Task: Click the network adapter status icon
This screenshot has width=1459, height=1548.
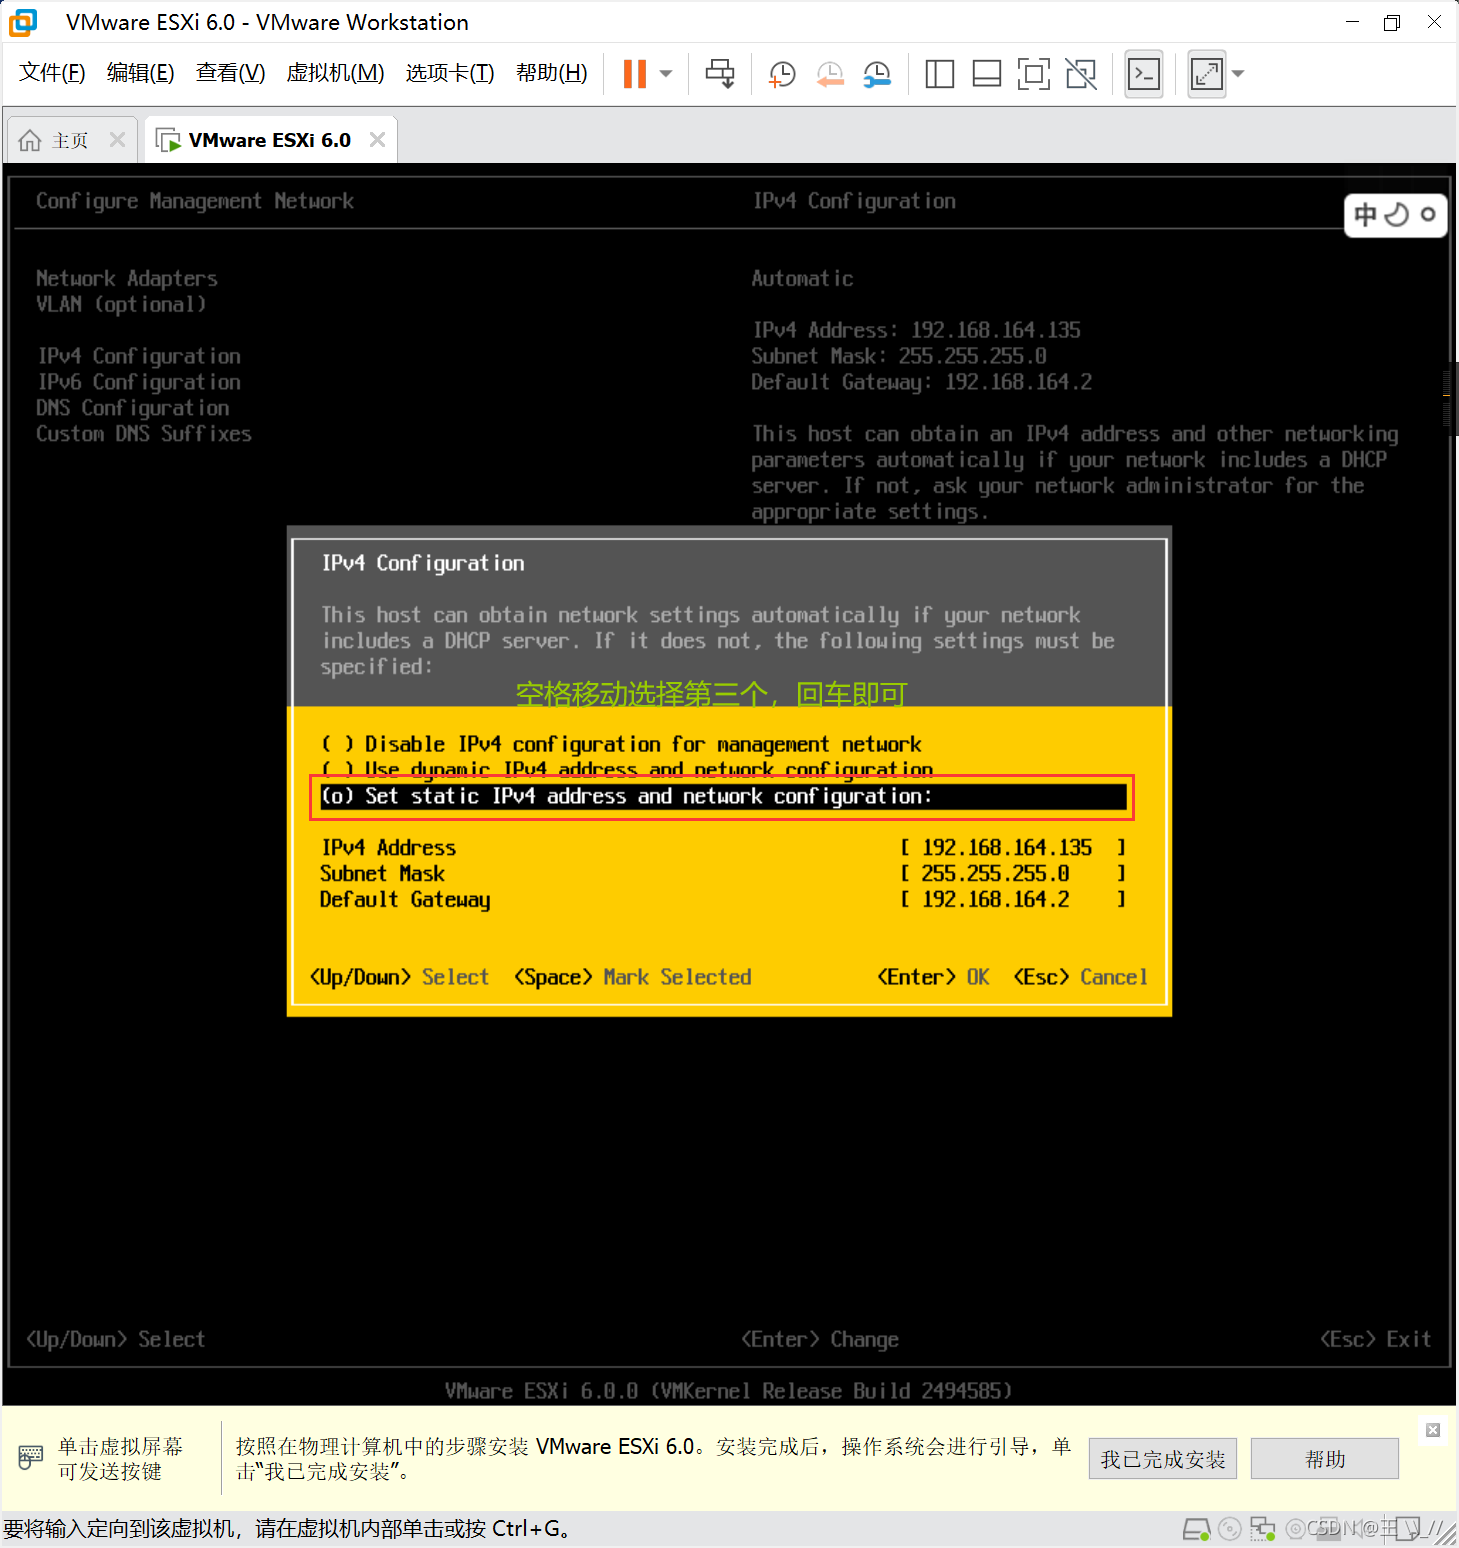Action: pyautogui.click(x=1263, y=1529)
